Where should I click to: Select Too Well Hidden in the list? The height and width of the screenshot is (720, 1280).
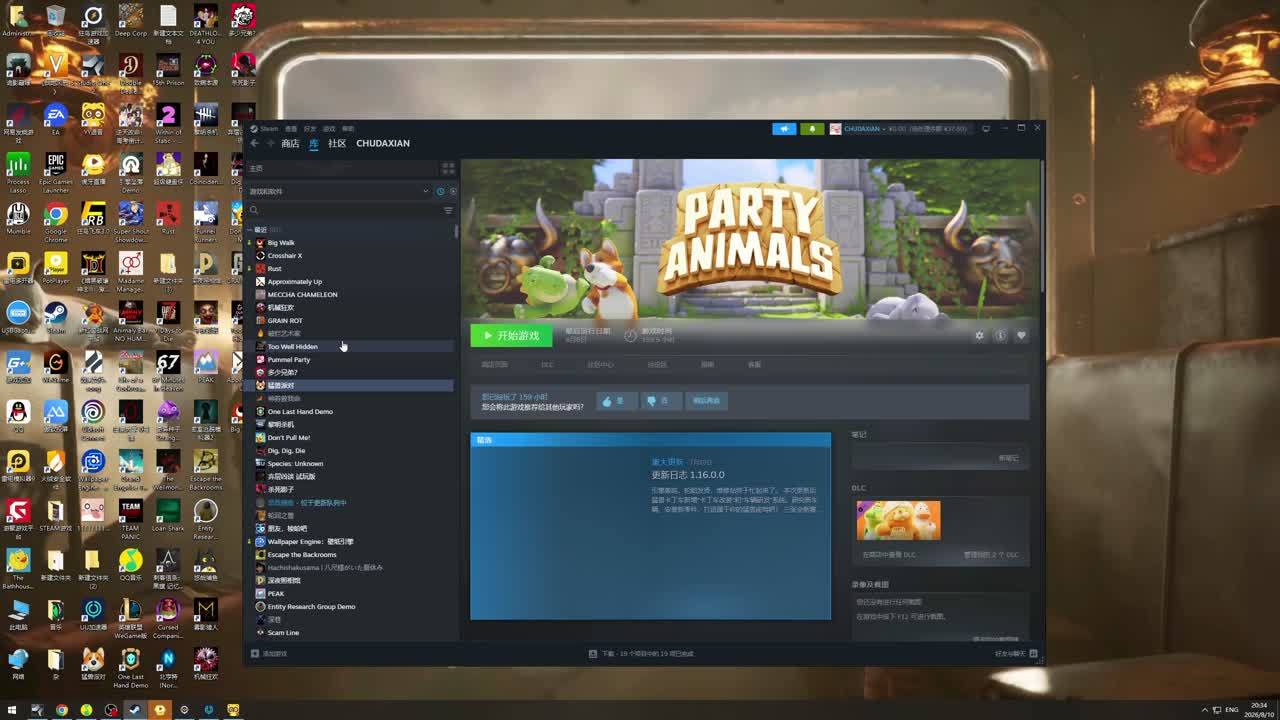pyautogui.click(x=350, y=347)
